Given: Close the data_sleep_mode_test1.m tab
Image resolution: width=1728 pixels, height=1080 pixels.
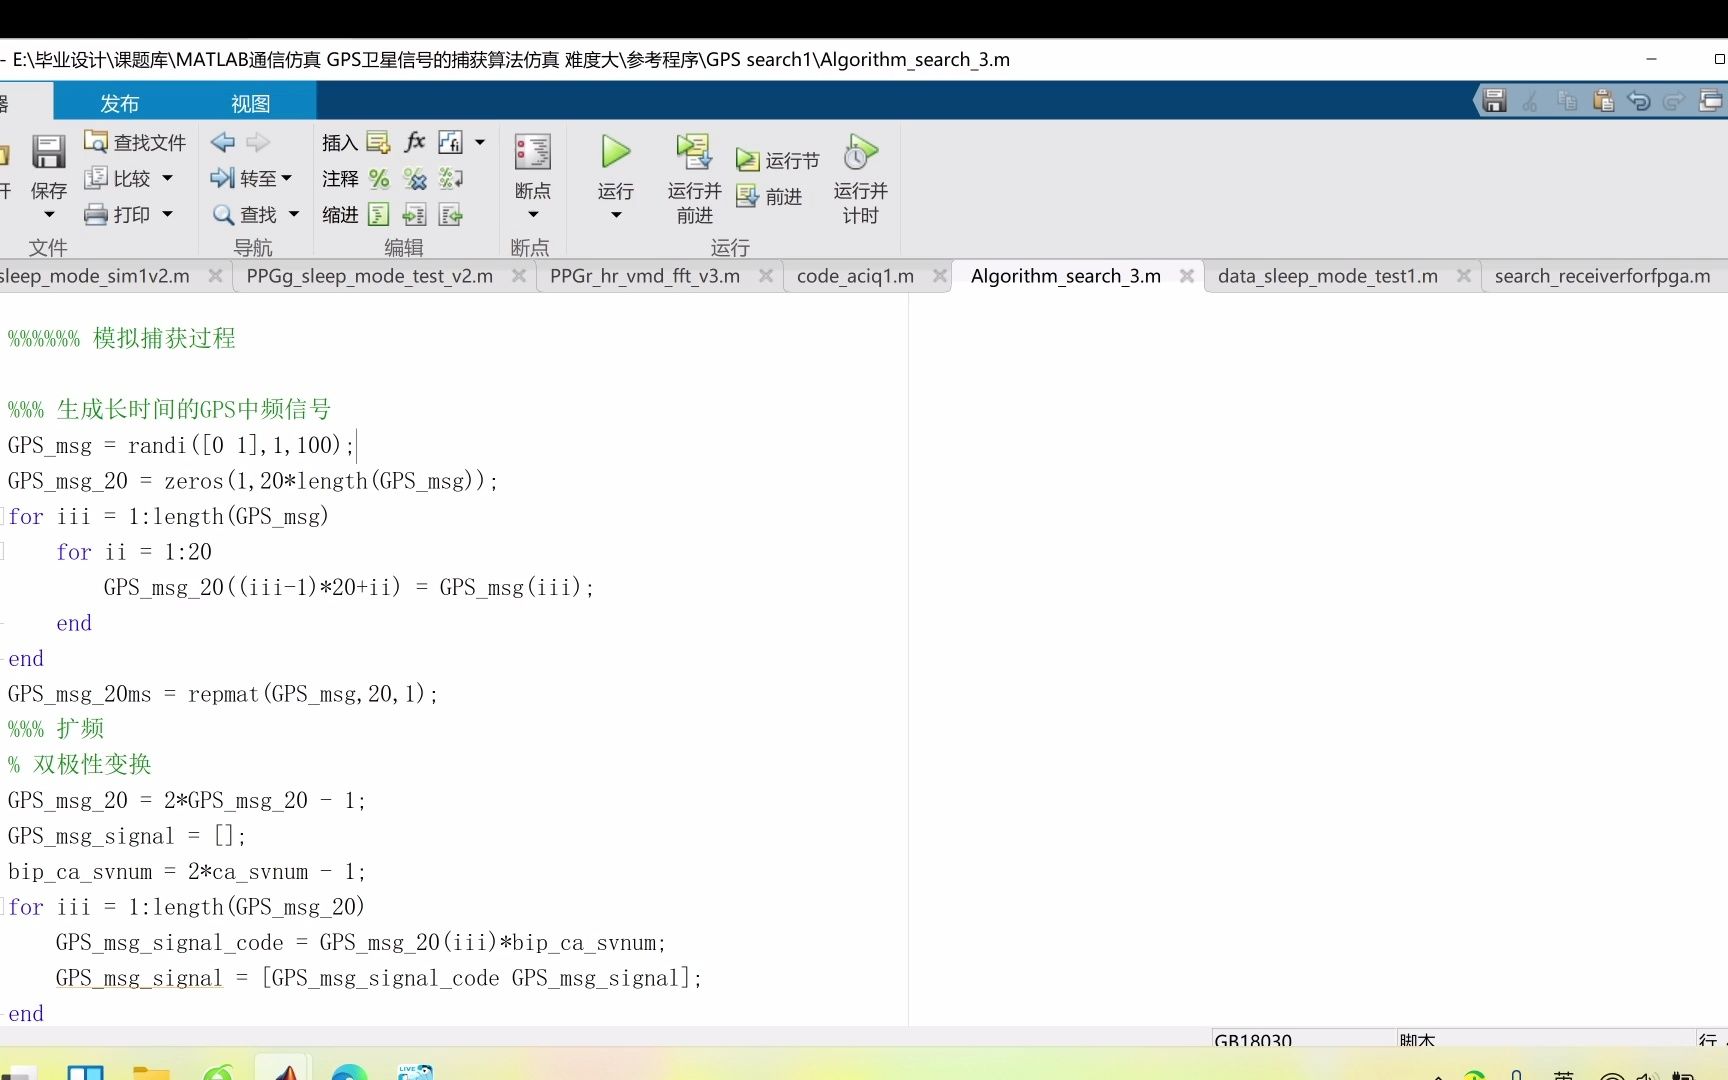Looking at the screenshot, I should (x=1464, y=275).
